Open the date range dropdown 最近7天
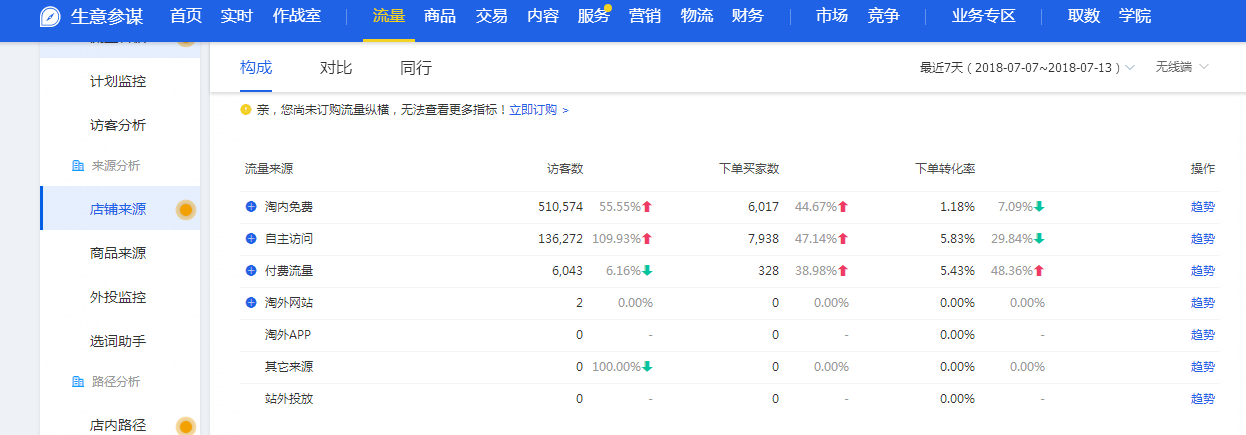 pyautogui.click(x=1026, y=68)
